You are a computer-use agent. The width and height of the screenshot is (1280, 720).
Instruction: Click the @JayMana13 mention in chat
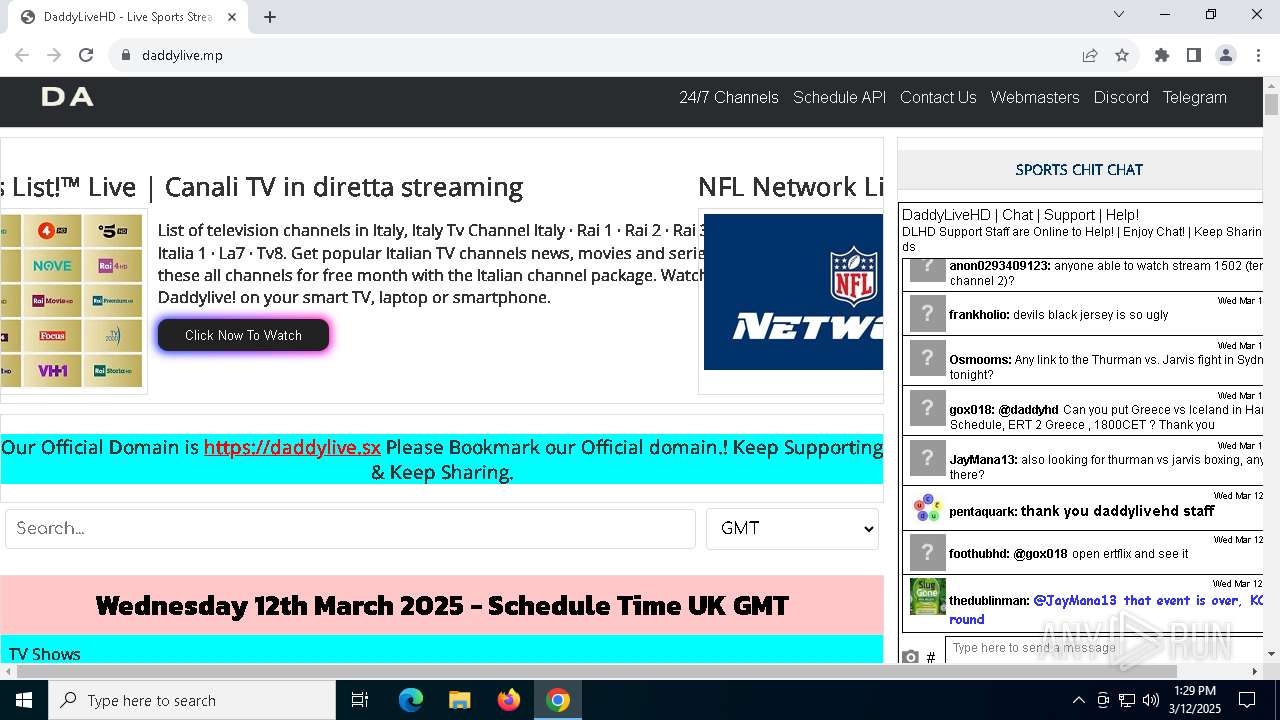[1075, 601]
